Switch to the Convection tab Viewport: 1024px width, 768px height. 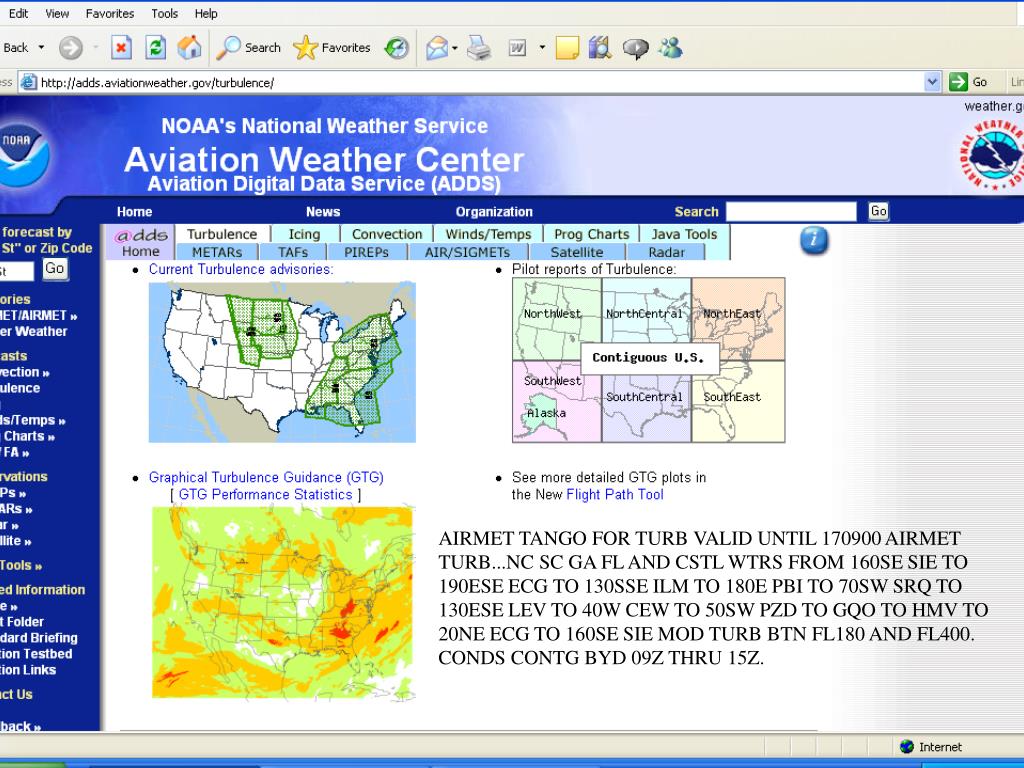tap(387, 234)
